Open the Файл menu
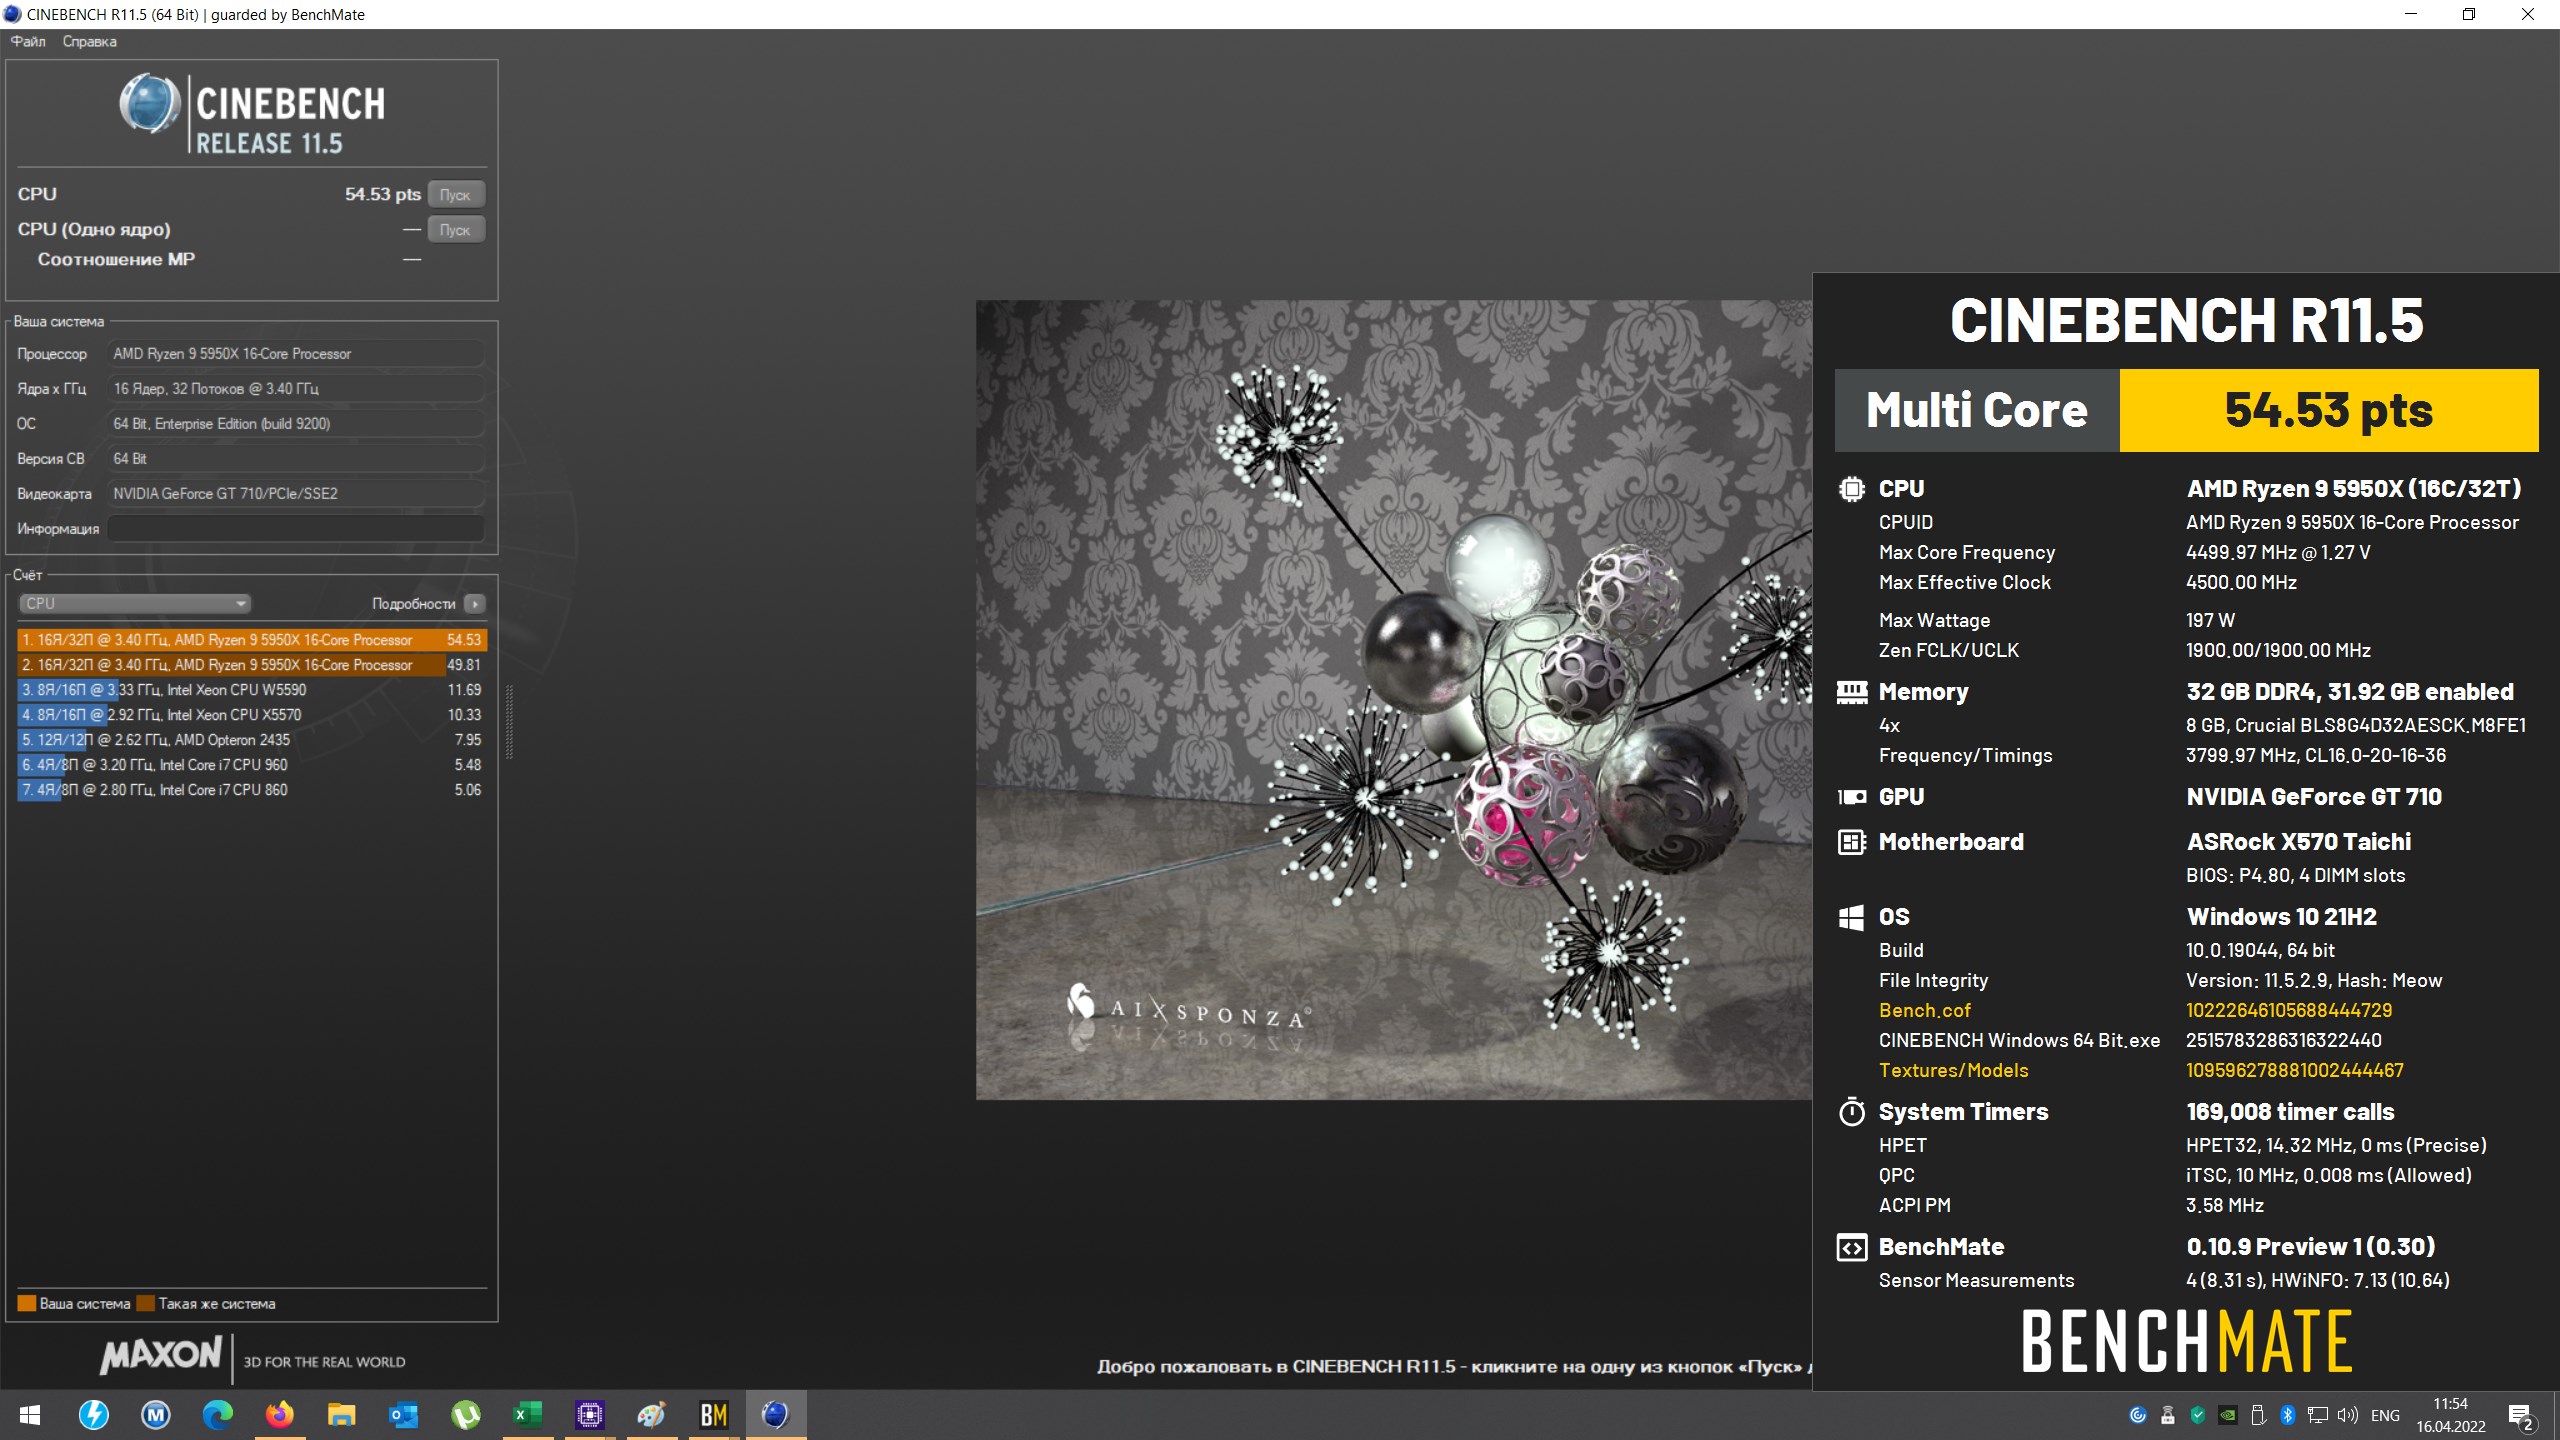 tap(28, 41)
